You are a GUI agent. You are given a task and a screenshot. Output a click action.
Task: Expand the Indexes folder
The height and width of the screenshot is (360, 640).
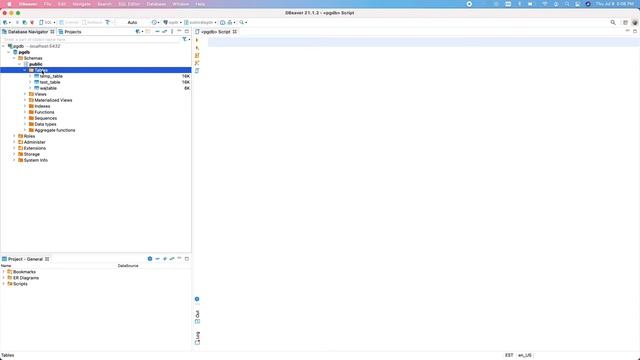(x=25, y=106)
